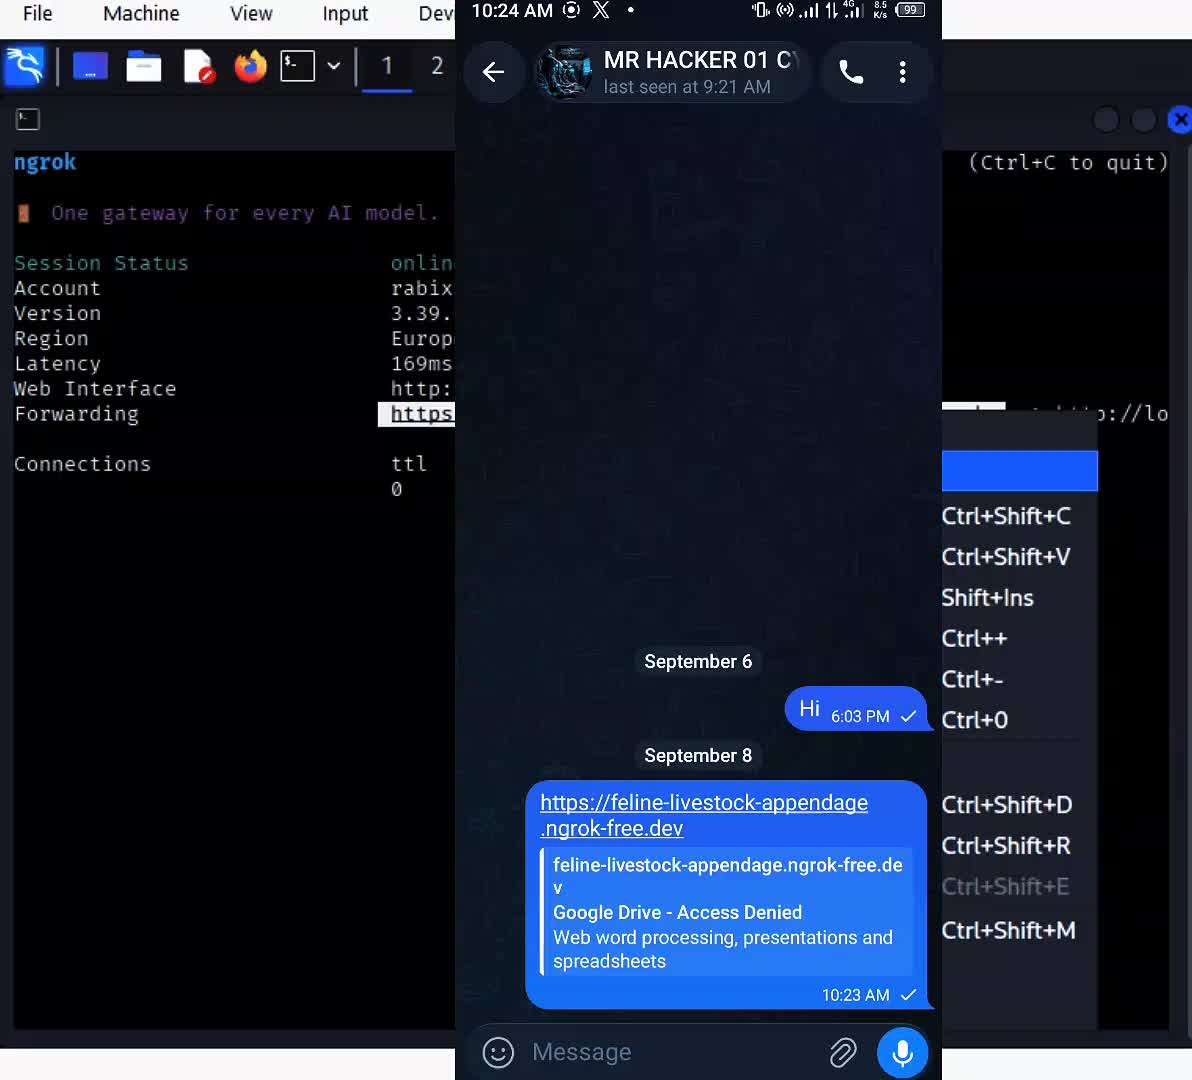Click the blue desktop icon in Kali panel
The width and height of the screenshot is (1192, 1080).
(90, 67)
